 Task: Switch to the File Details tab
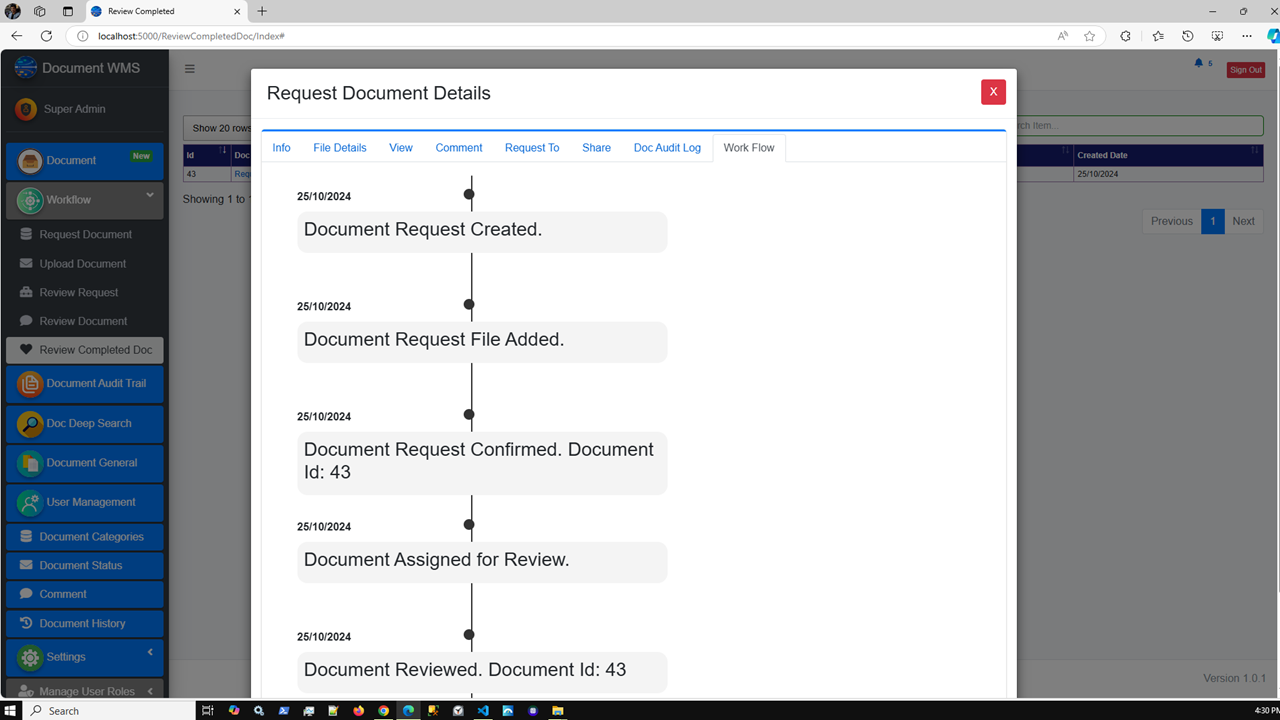coord(339,147)
